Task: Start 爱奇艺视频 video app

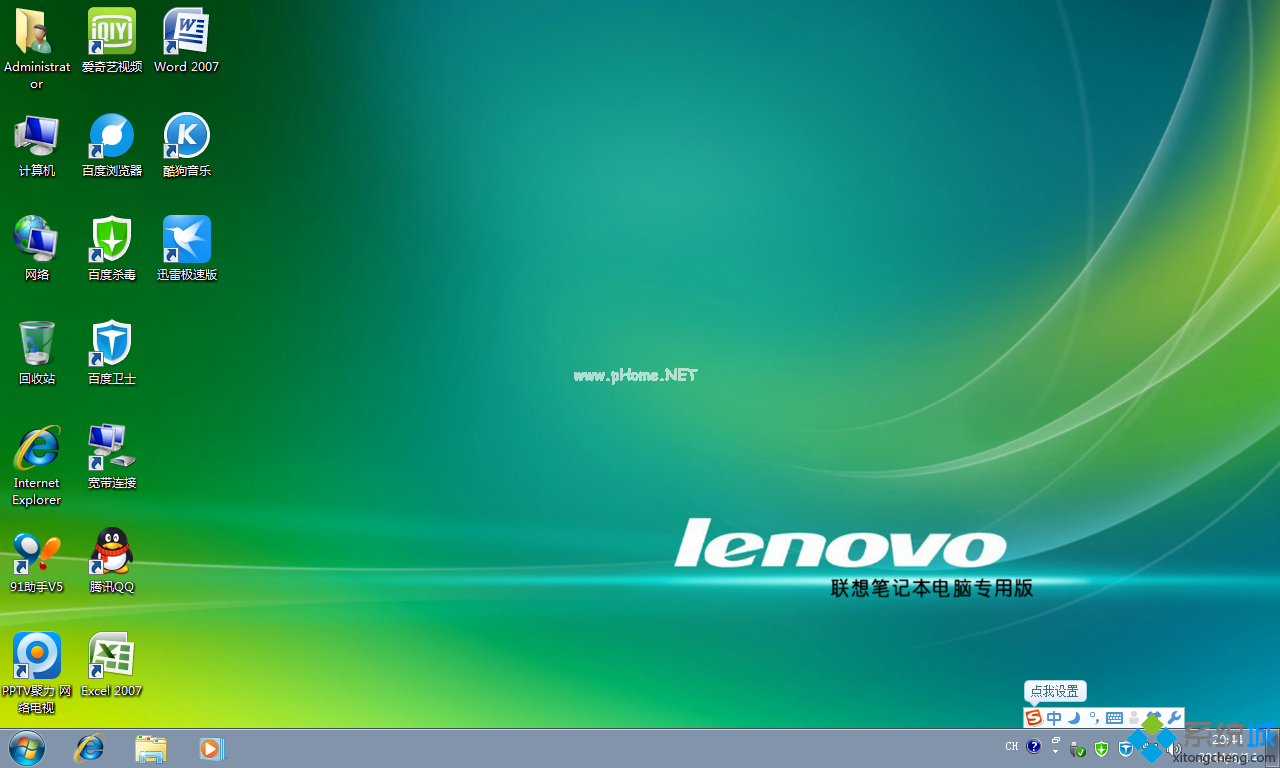Action: (x=111, y=32)
